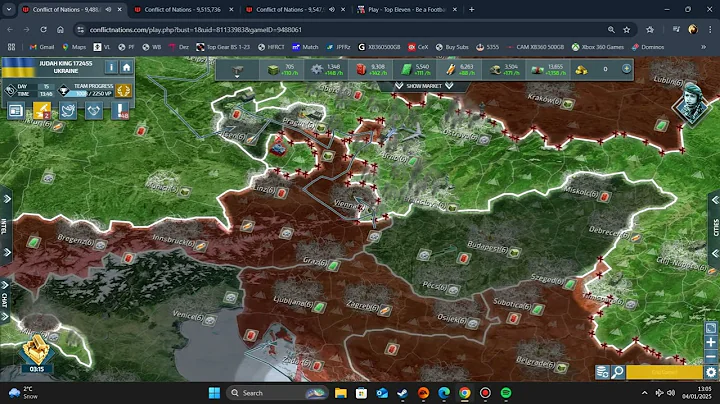Switch to Conflict of Nations 9,515,736 tab
Screen dimensions: 720x404
(x=182, y=9)
